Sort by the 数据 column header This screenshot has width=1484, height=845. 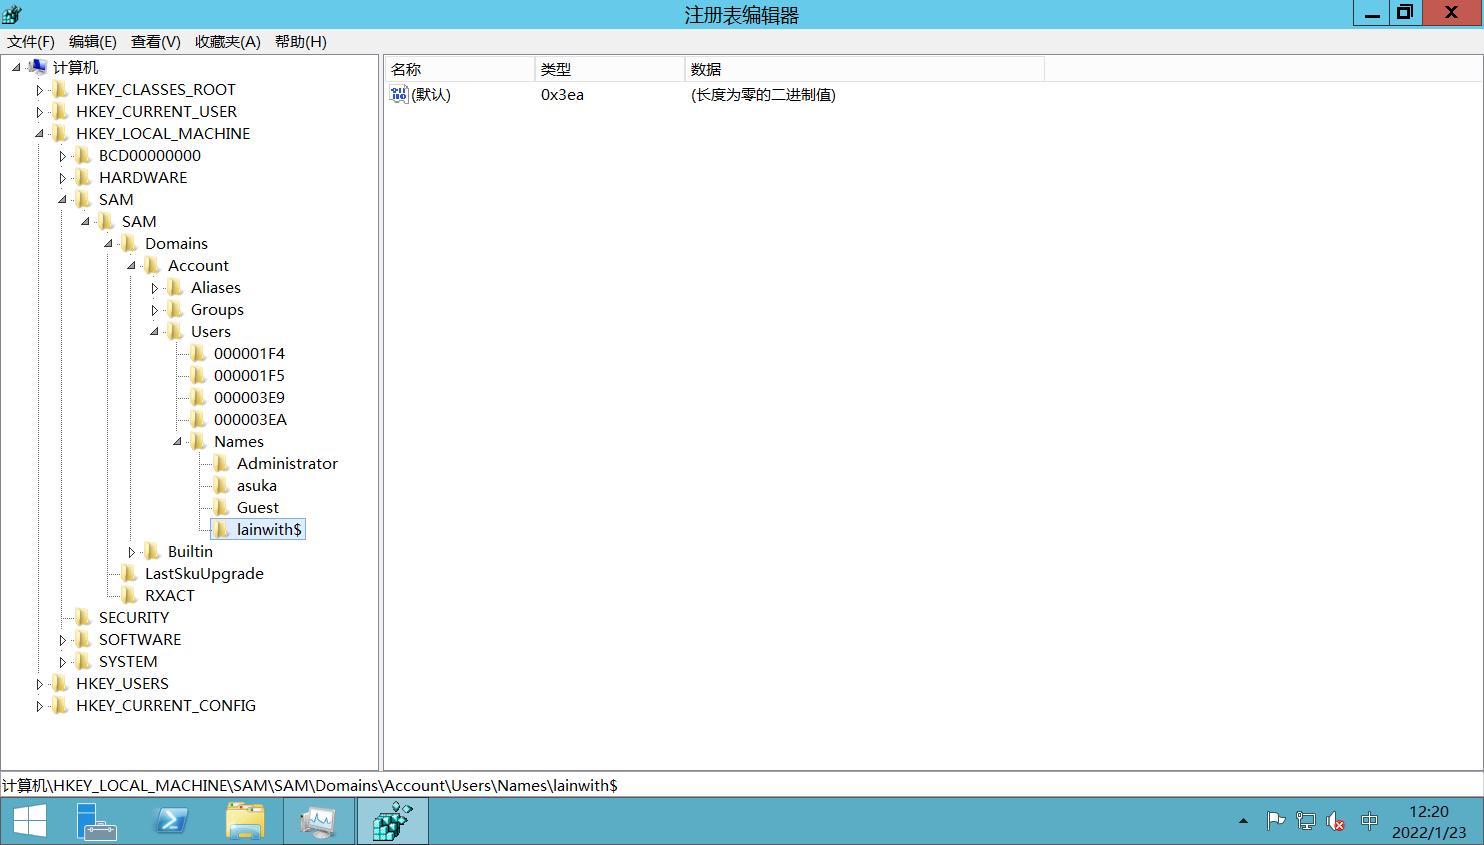tap(865, 69)
